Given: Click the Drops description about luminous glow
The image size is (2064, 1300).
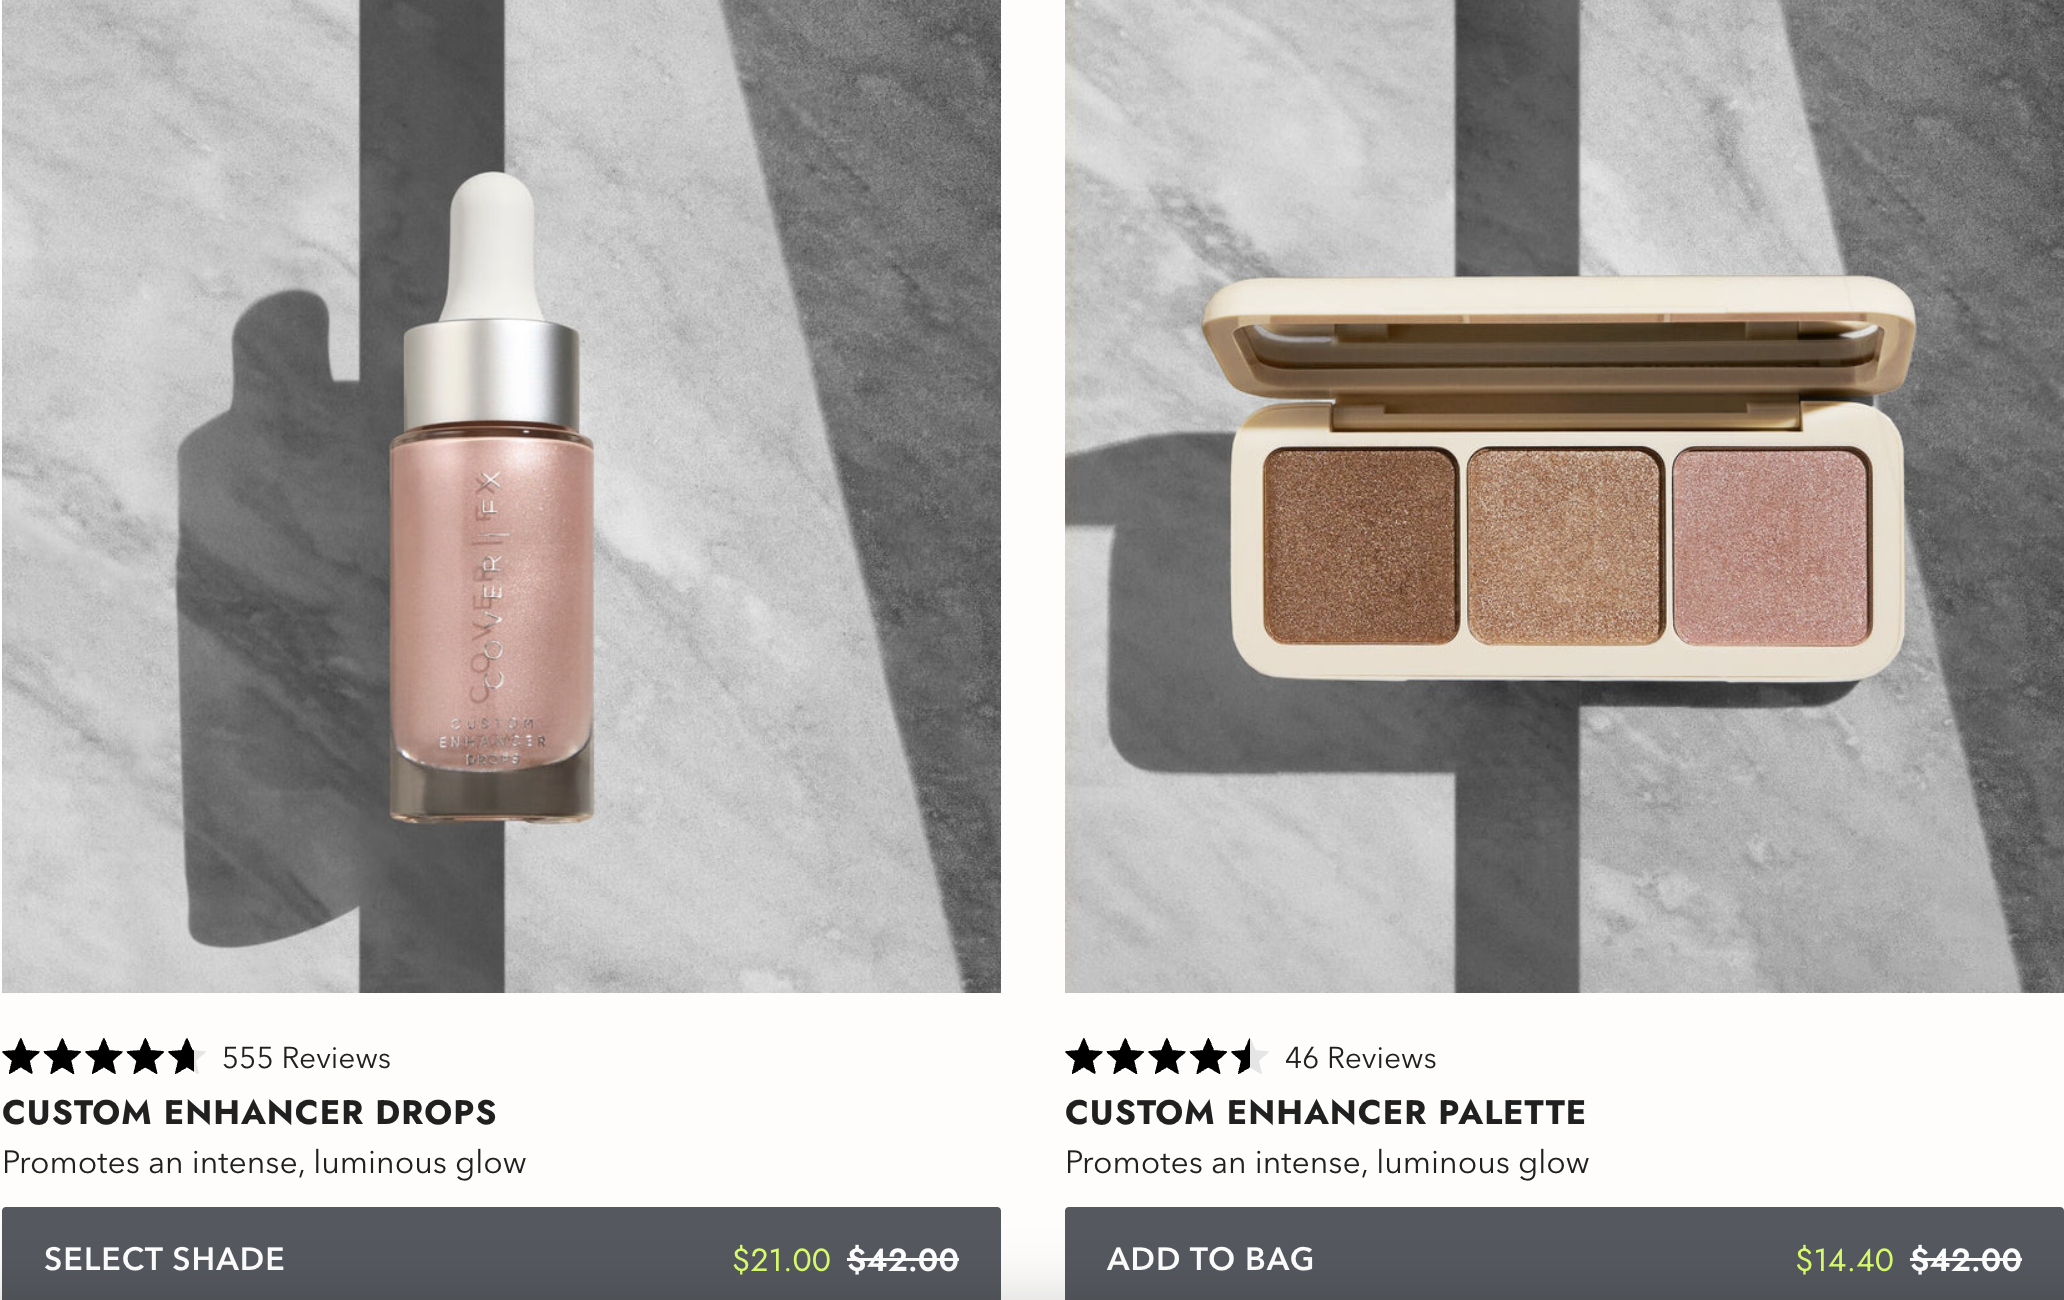Looking at the screenshot, I should (x=264, y=1163).
